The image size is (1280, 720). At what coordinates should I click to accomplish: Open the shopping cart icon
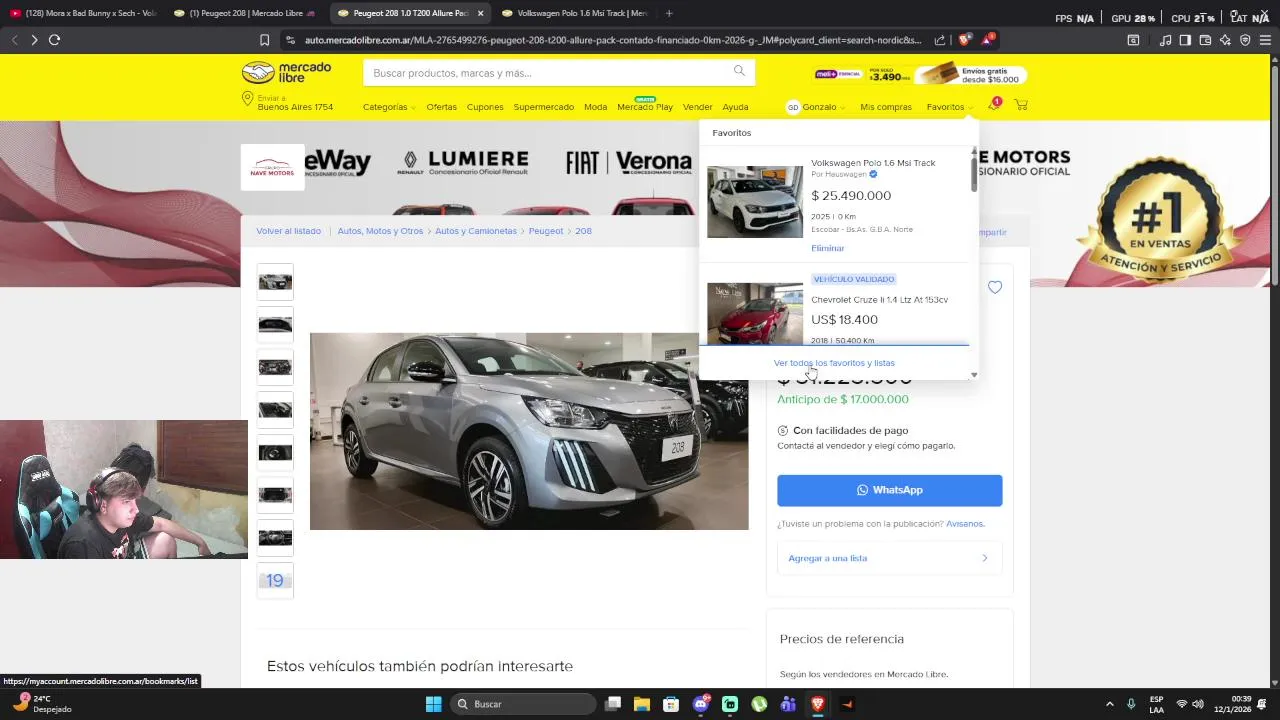click(x=1021, y=105)
